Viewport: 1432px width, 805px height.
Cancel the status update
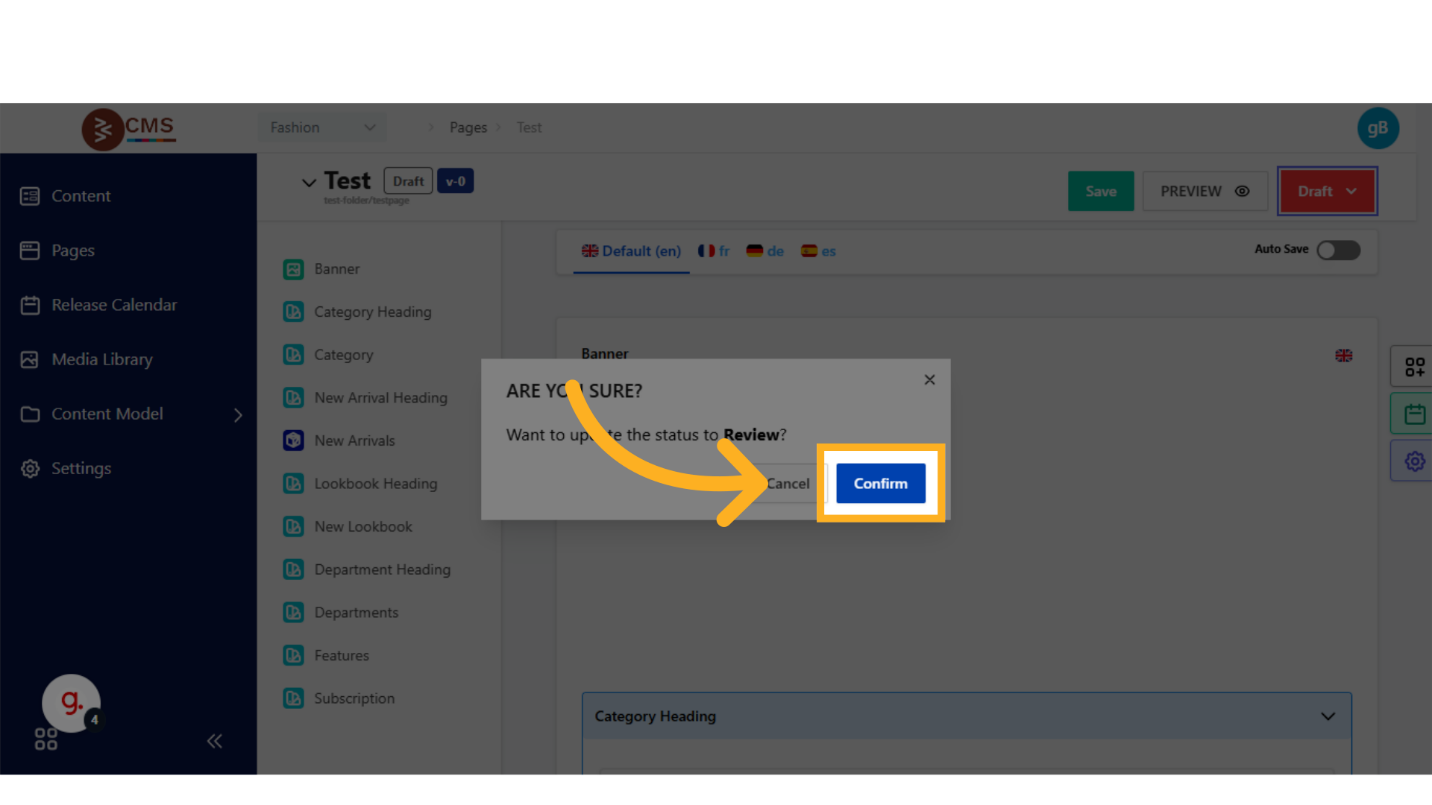pos(788,484)
